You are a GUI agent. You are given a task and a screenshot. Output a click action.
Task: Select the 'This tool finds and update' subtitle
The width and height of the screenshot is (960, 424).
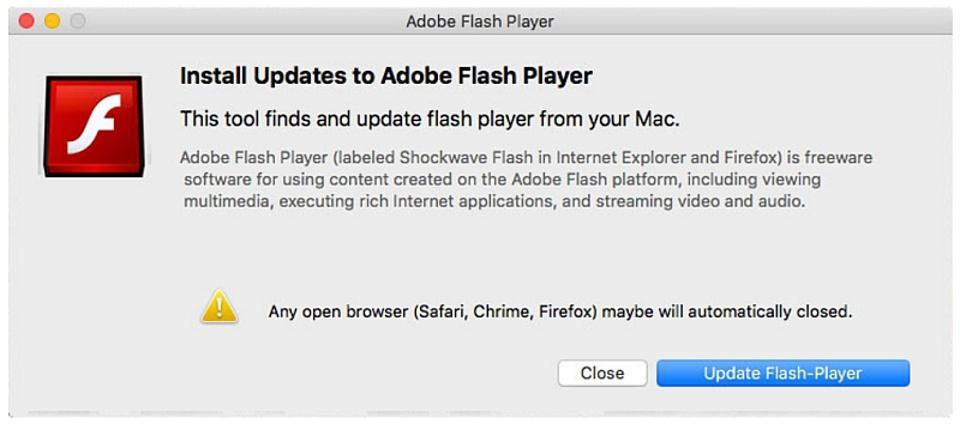point(429,119)
